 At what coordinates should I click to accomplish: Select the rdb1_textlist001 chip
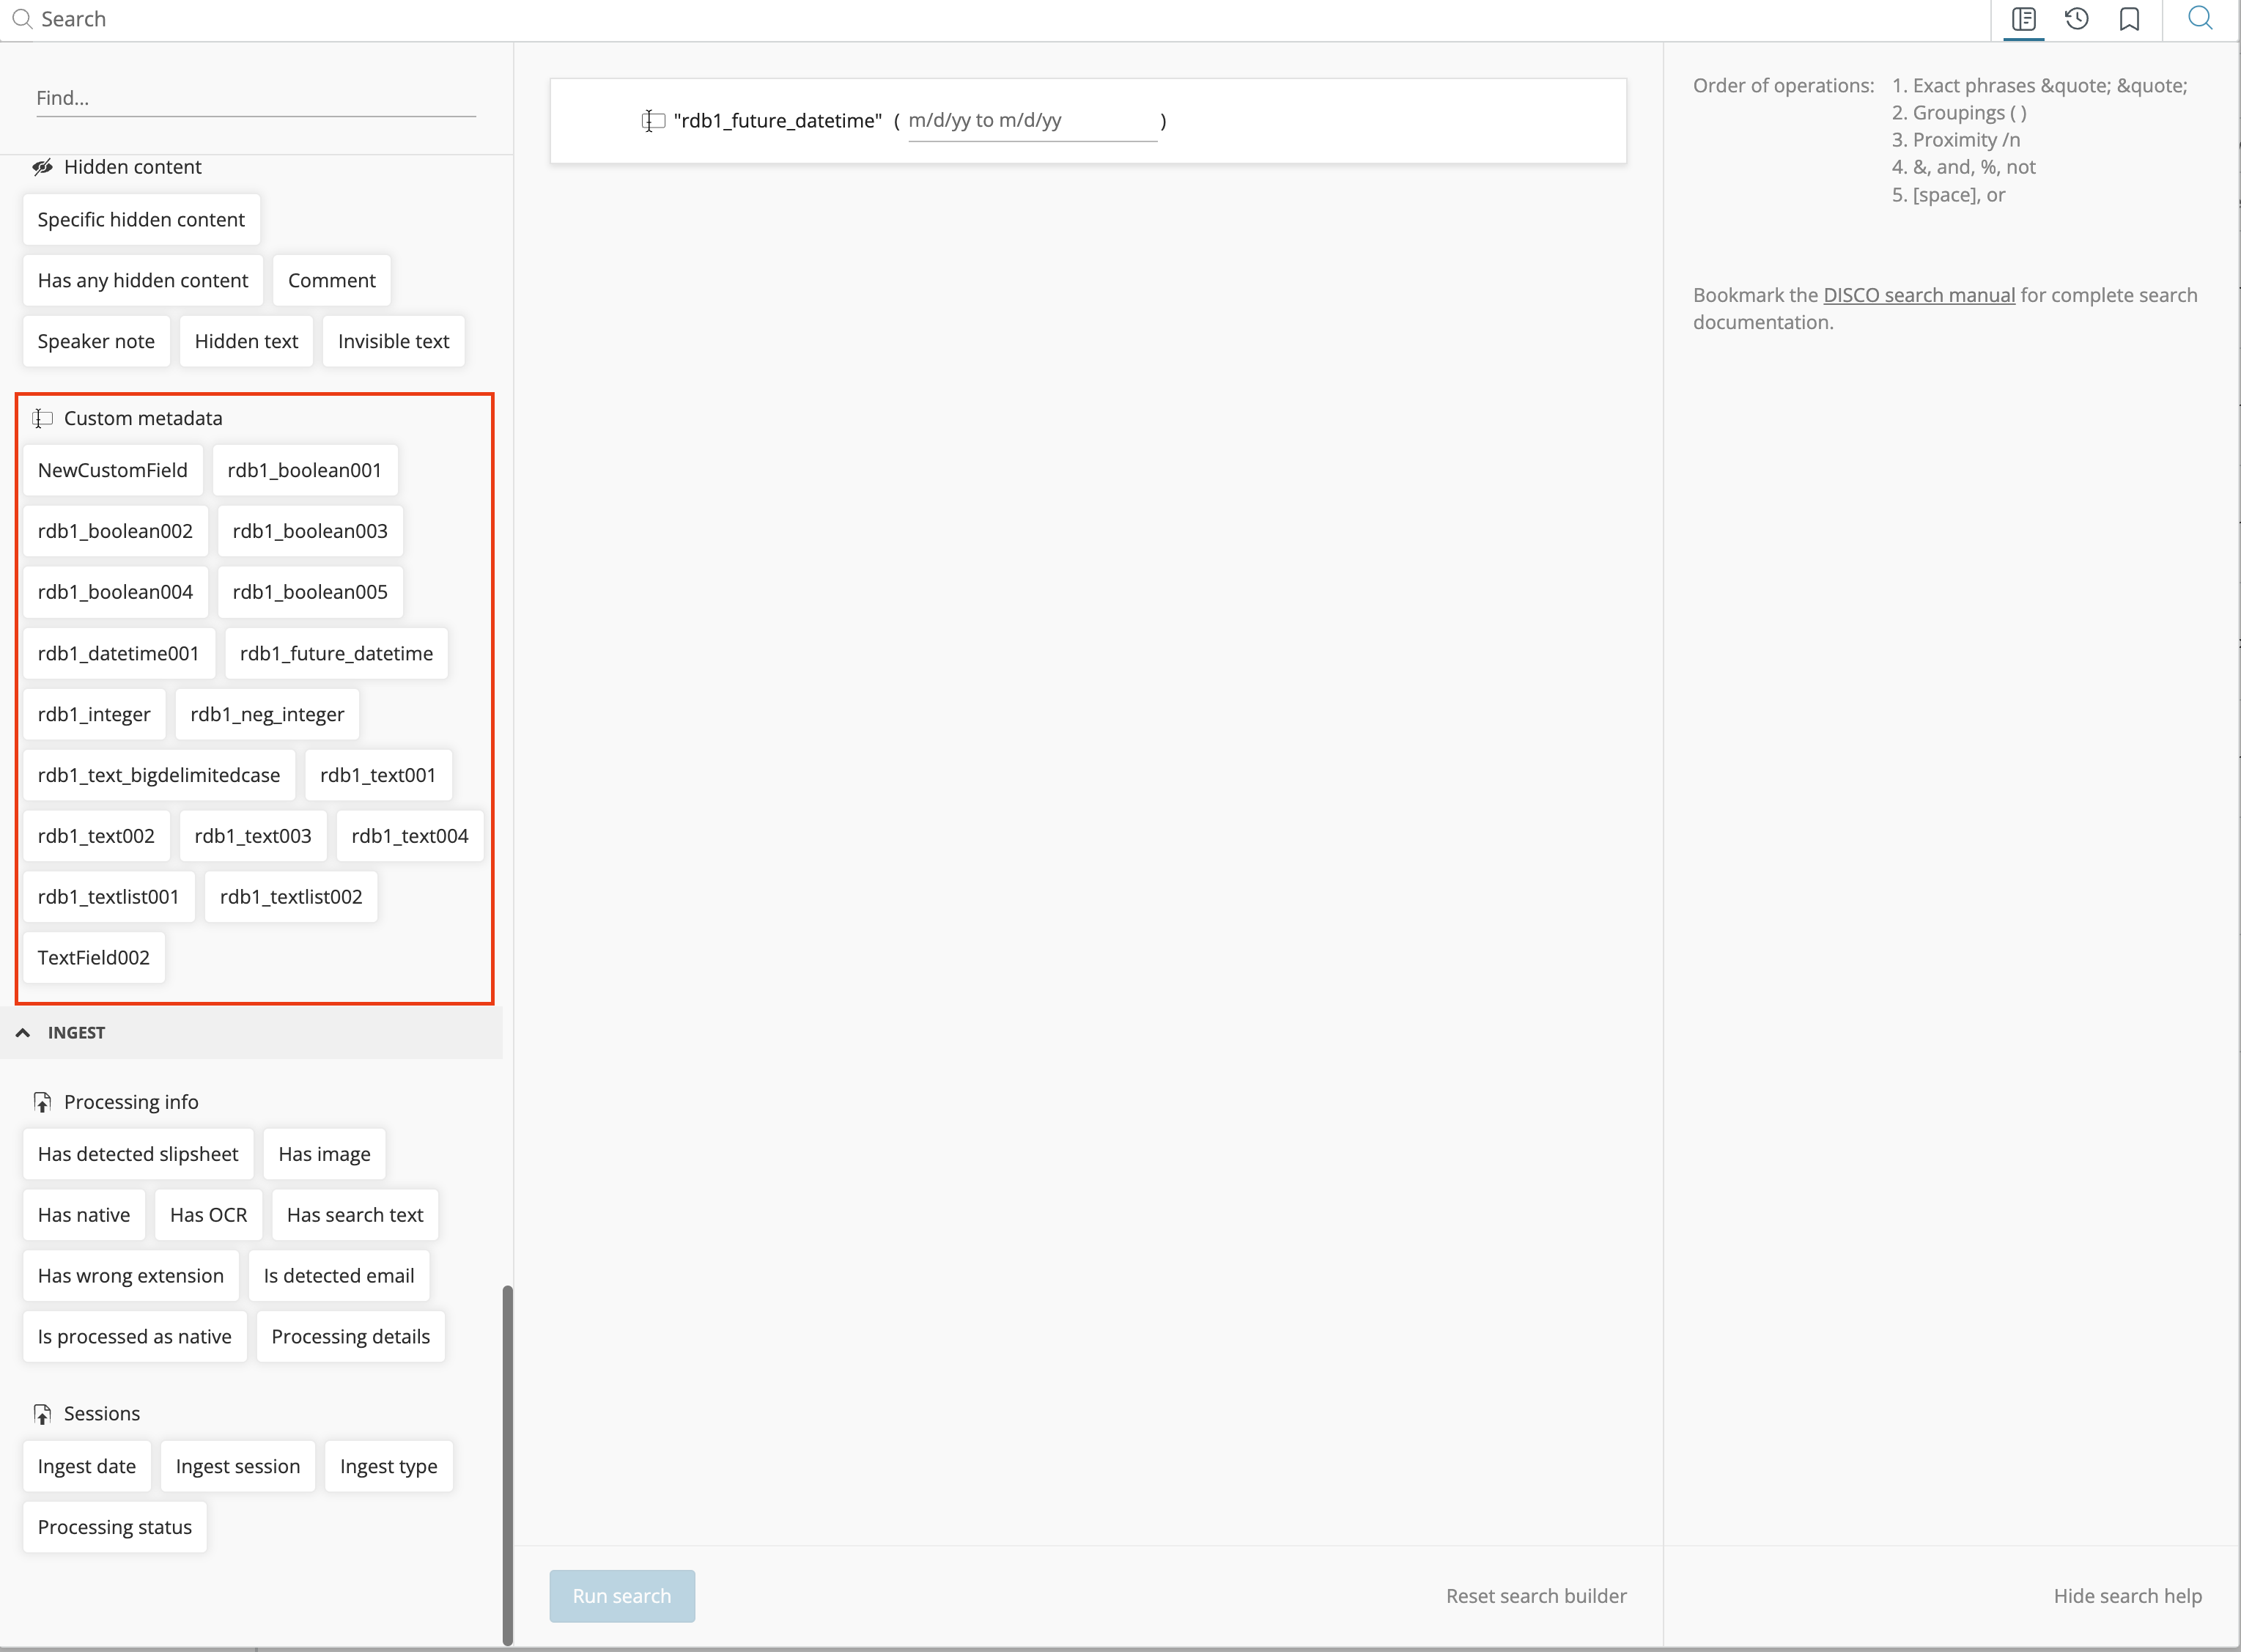(x=109, y=897)
